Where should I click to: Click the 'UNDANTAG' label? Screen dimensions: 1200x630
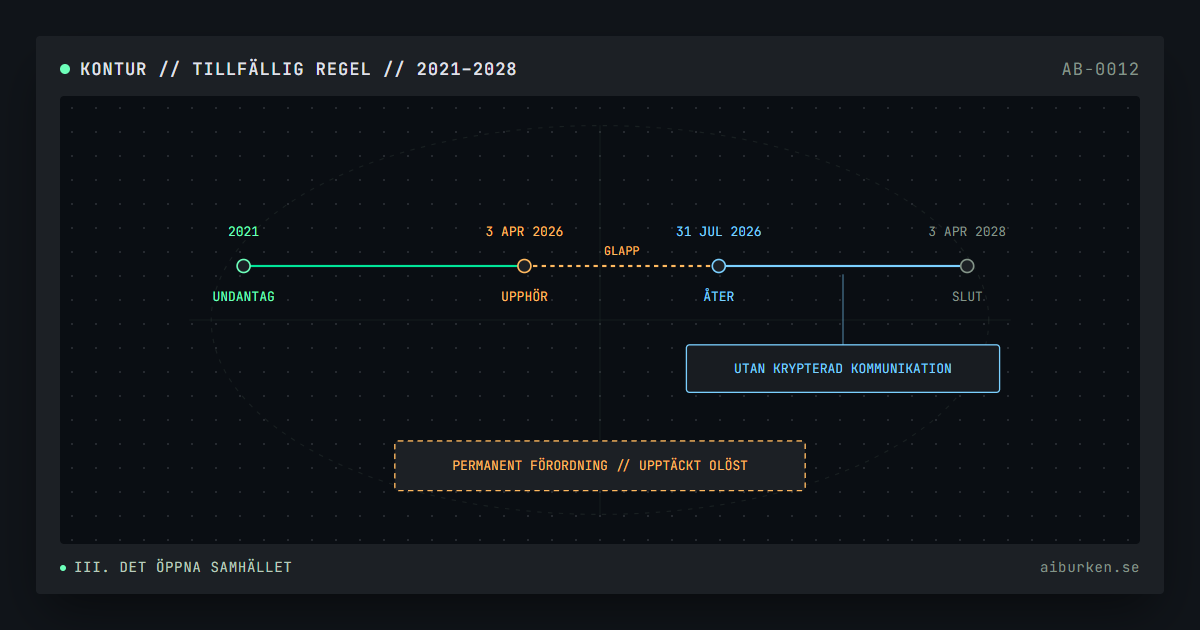pyautogui.click(x=243, y=297)
